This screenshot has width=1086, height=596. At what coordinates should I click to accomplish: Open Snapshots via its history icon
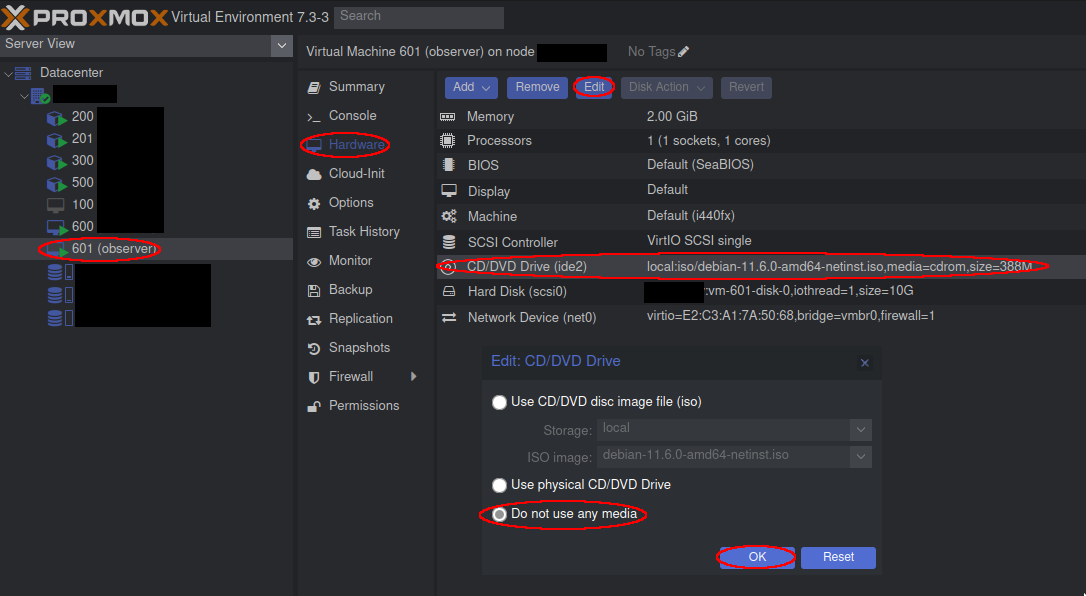coord(314,348)
